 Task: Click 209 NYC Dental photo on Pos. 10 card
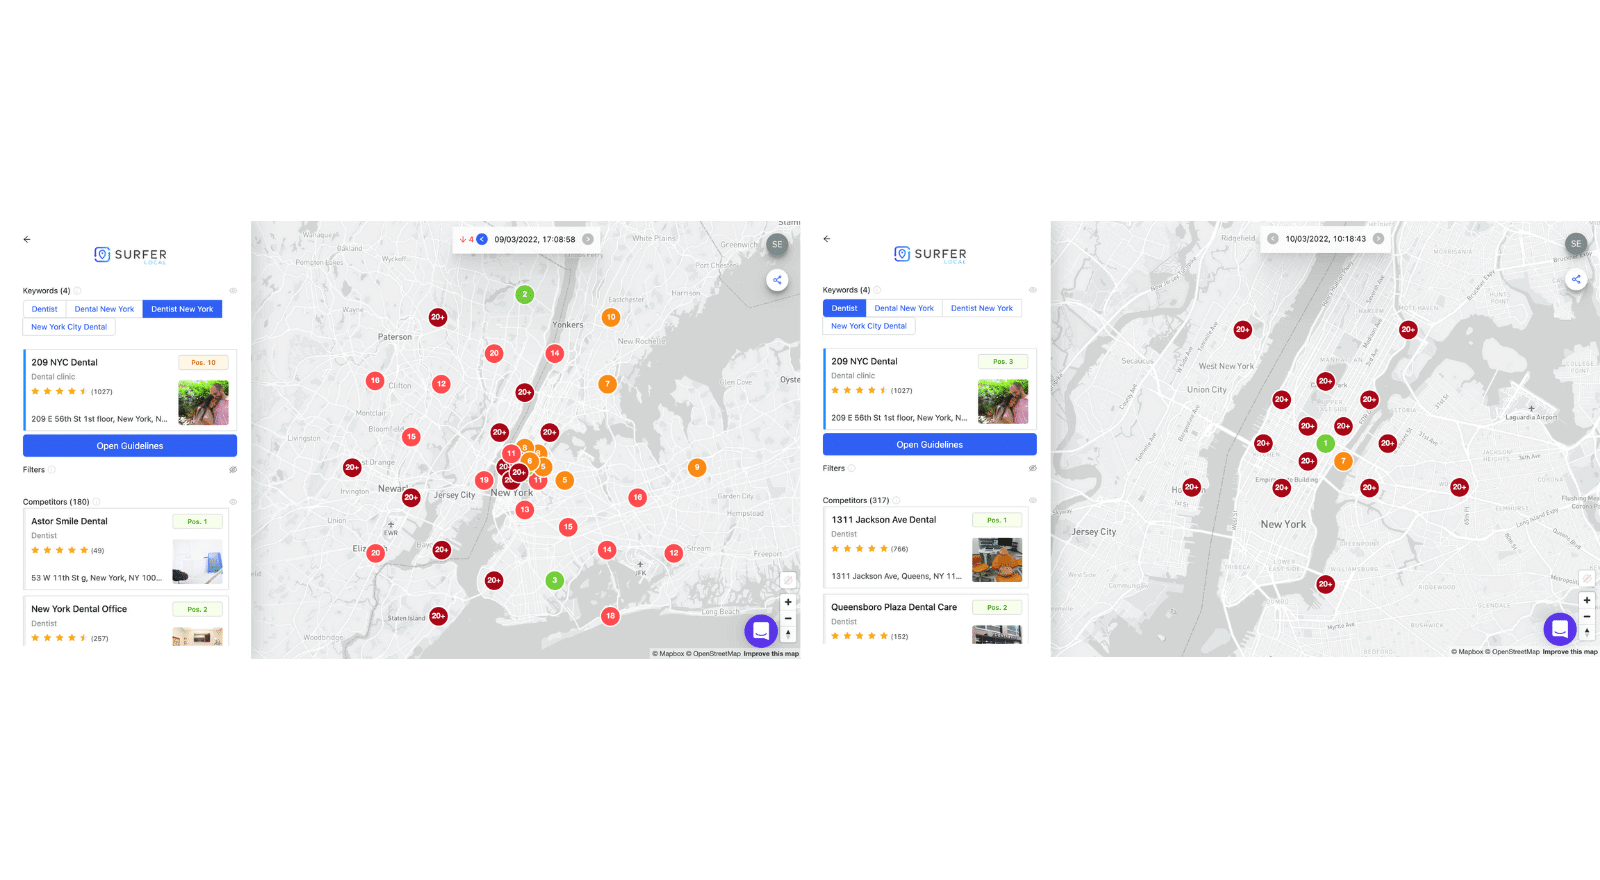pyautogui.click(x=203, y=402)
